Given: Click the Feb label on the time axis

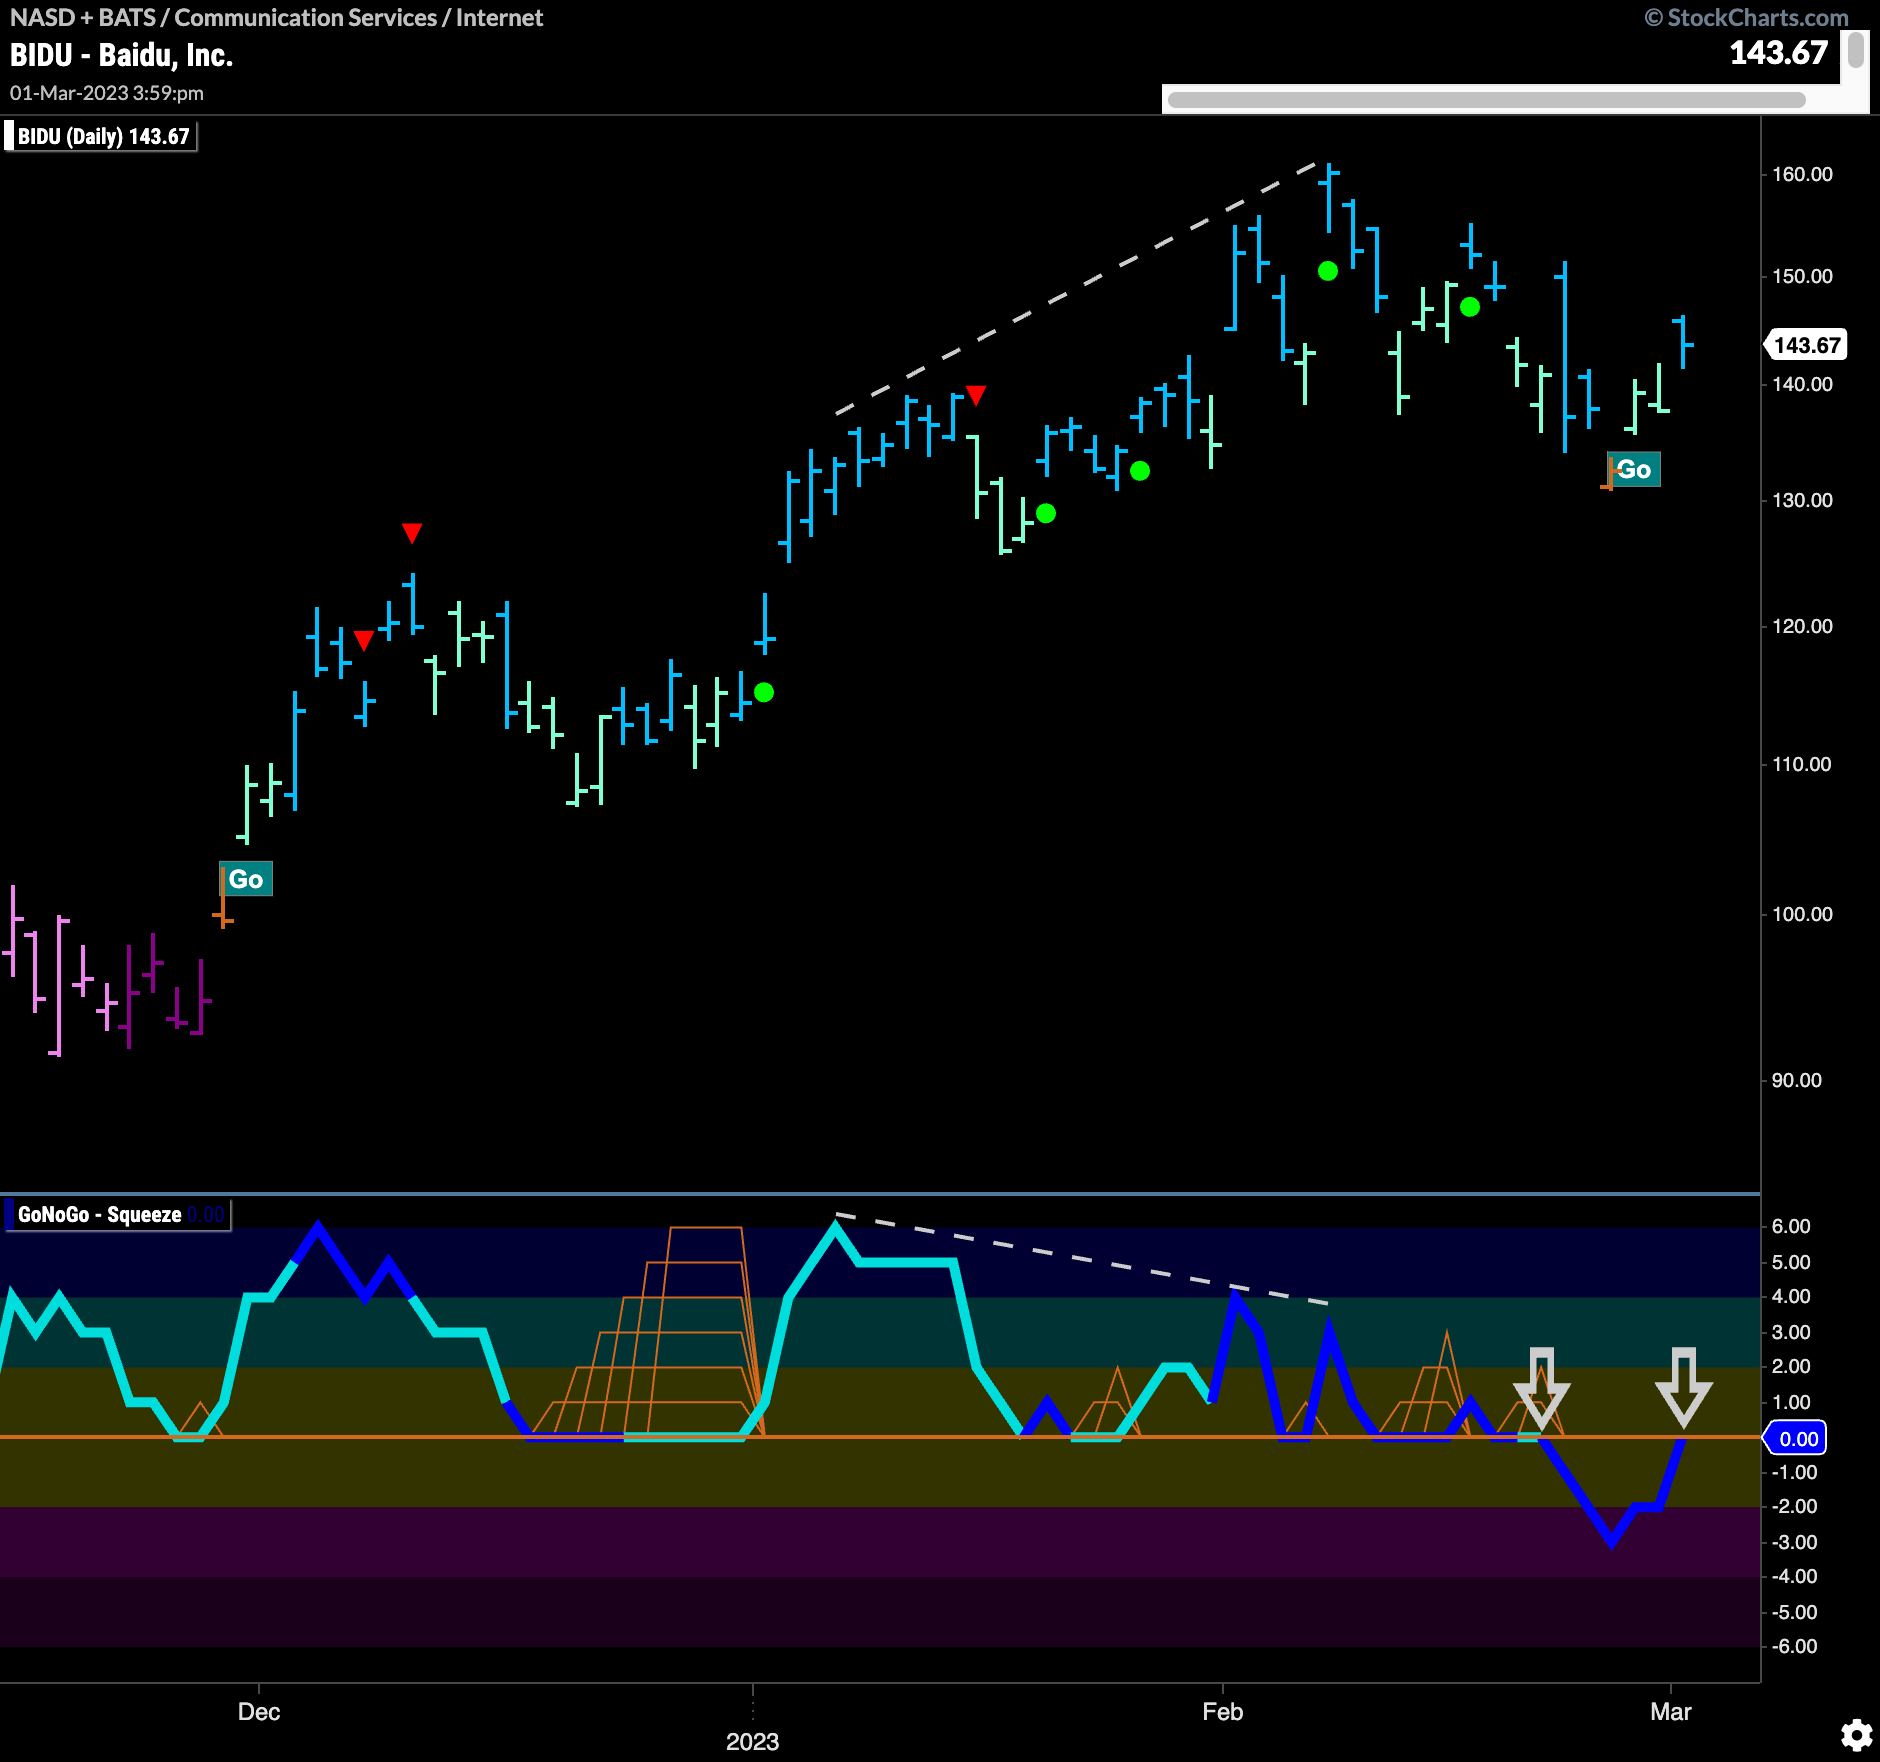Looking at the screenshot, I should coord(1222,1711).
